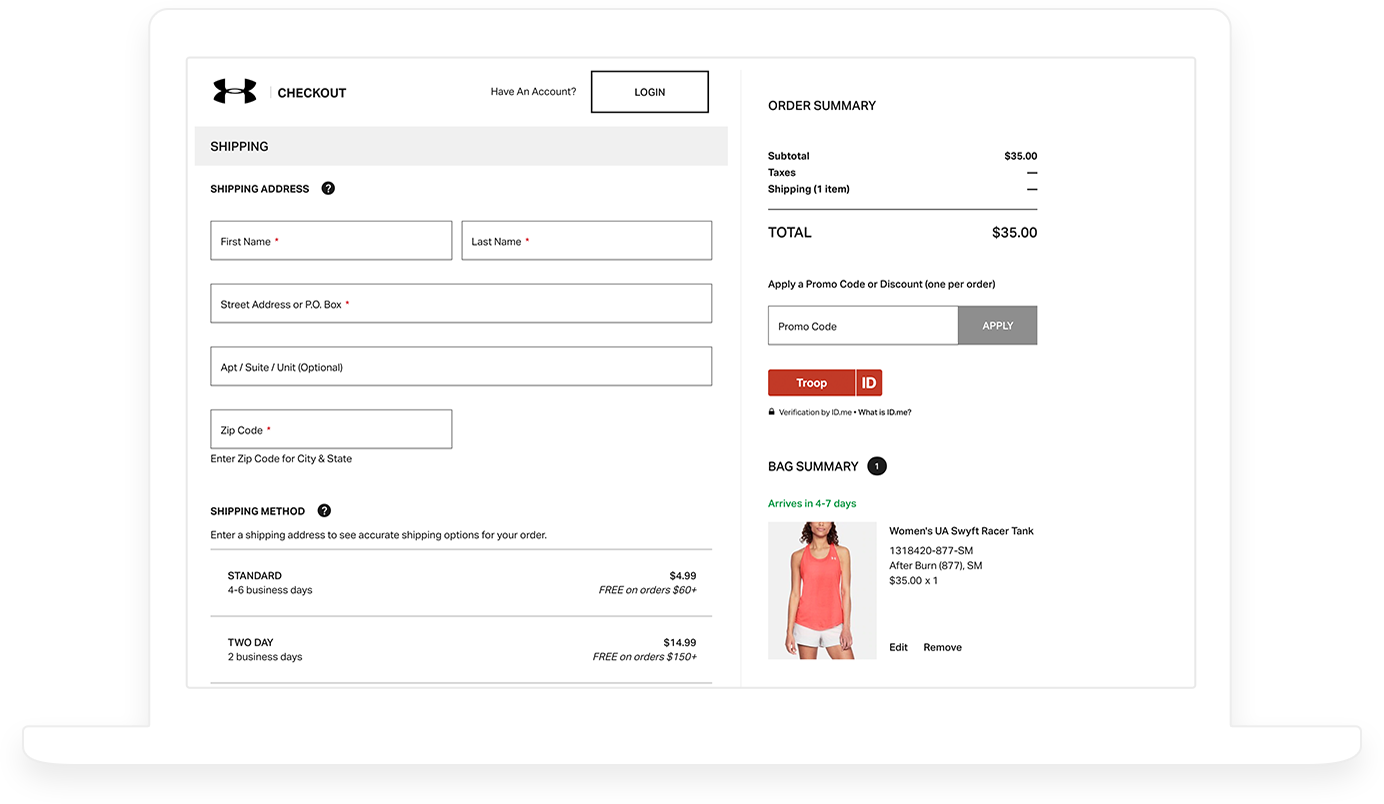1384x804 pixels.
Task: Click the LOGIN button
Action: [x=650, y=92]
